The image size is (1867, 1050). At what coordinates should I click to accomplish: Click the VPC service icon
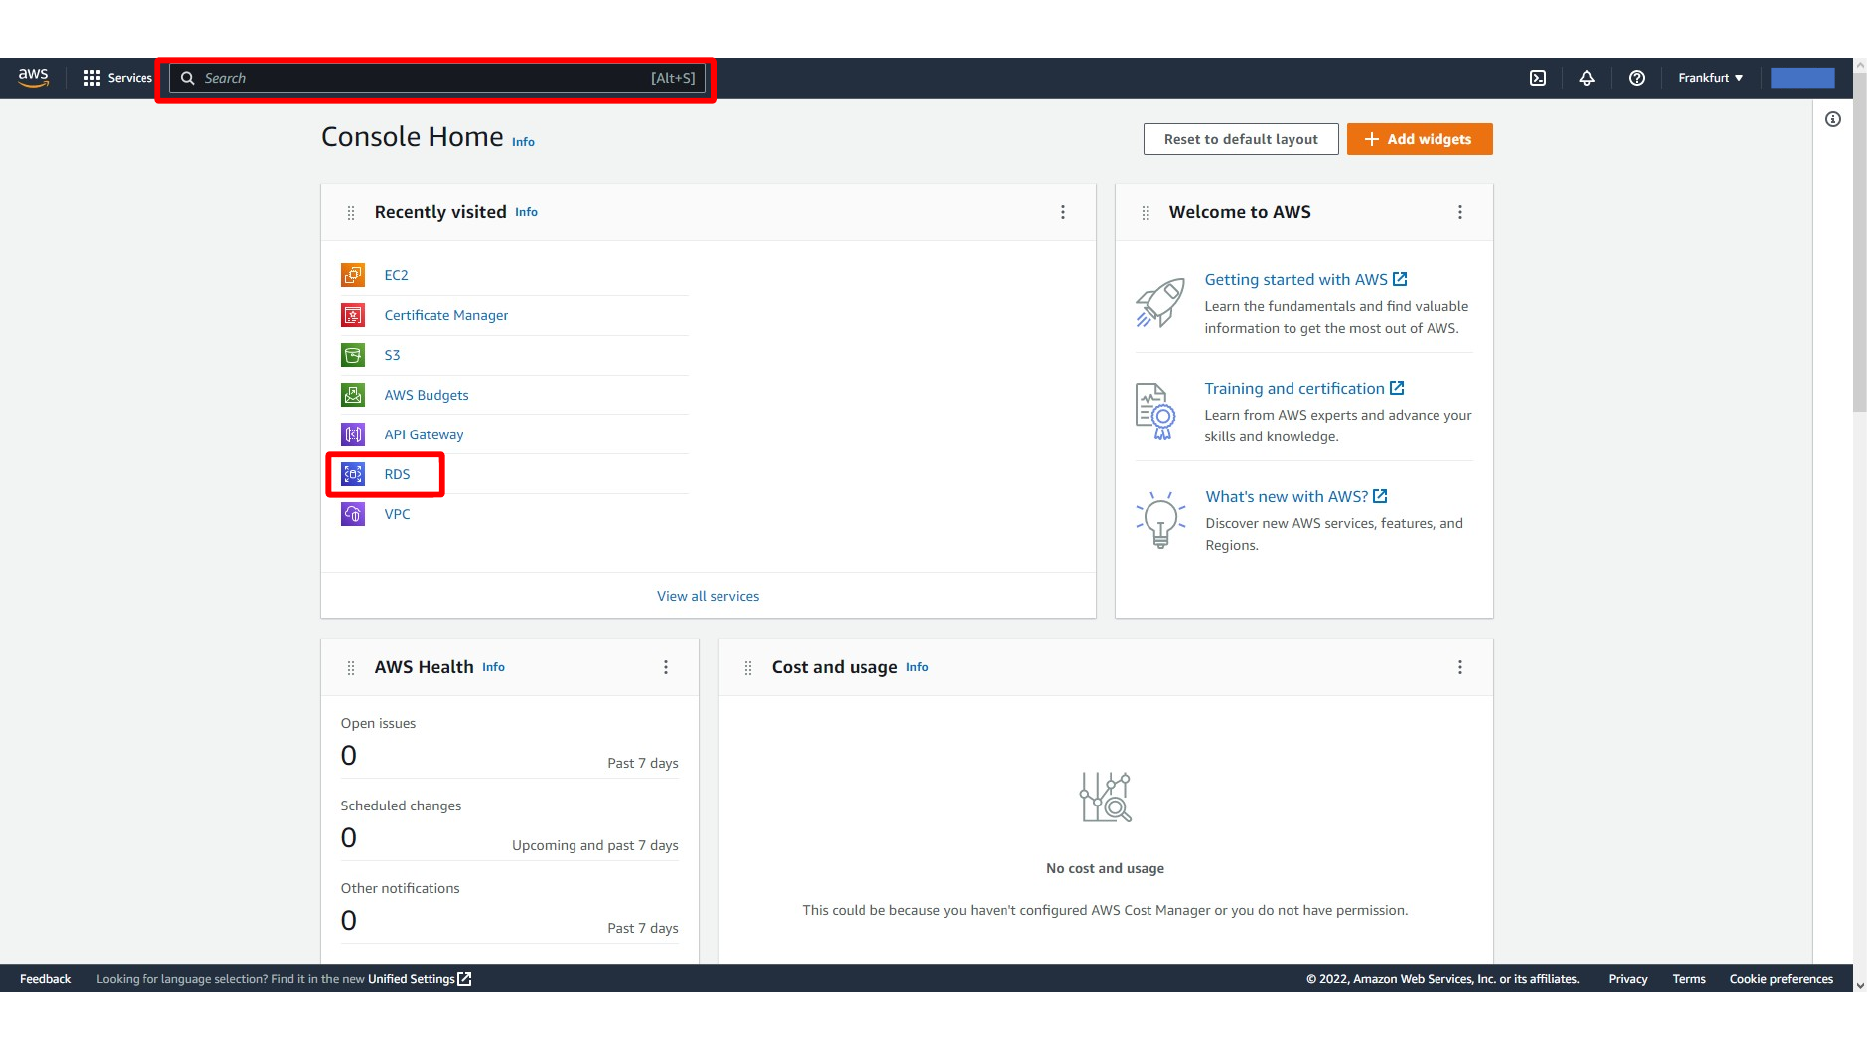[353, 514]
